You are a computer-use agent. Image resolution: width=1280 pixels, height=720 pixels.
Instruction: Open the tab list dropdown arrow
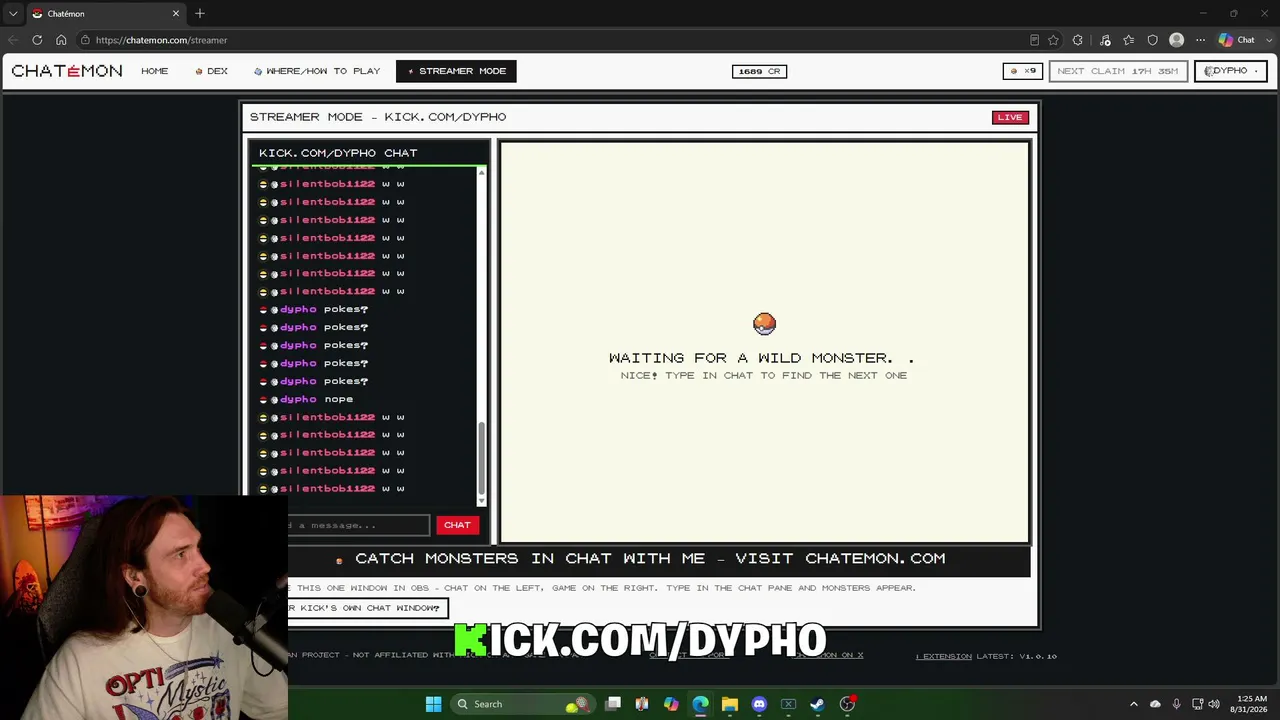[13, 14]
